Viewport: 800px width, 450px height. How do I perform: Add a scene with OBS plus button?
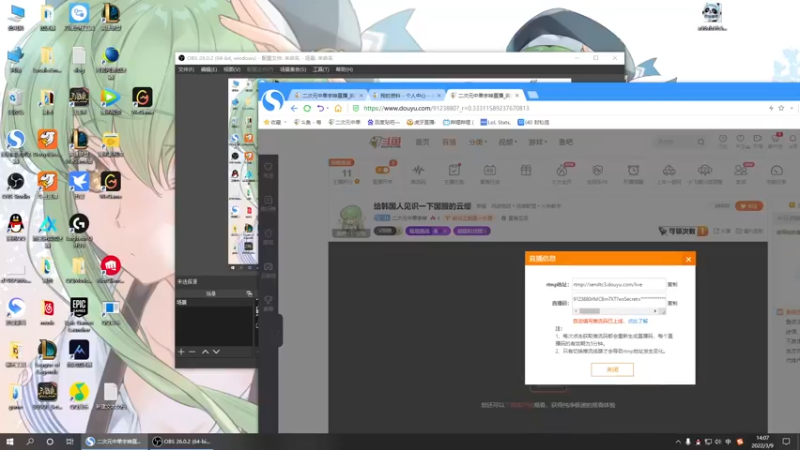pyautogui.click(x=181, y=352)
